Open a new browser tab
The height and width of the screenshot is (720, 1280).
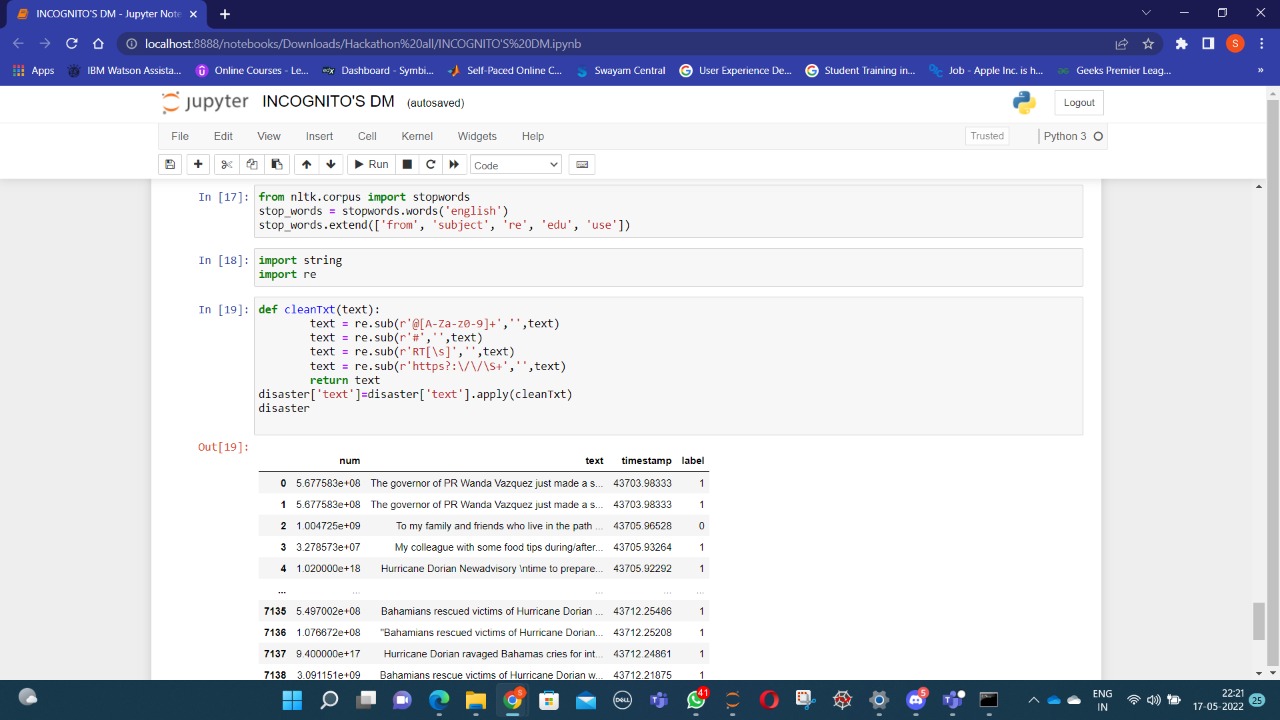[x=225, y=14]
